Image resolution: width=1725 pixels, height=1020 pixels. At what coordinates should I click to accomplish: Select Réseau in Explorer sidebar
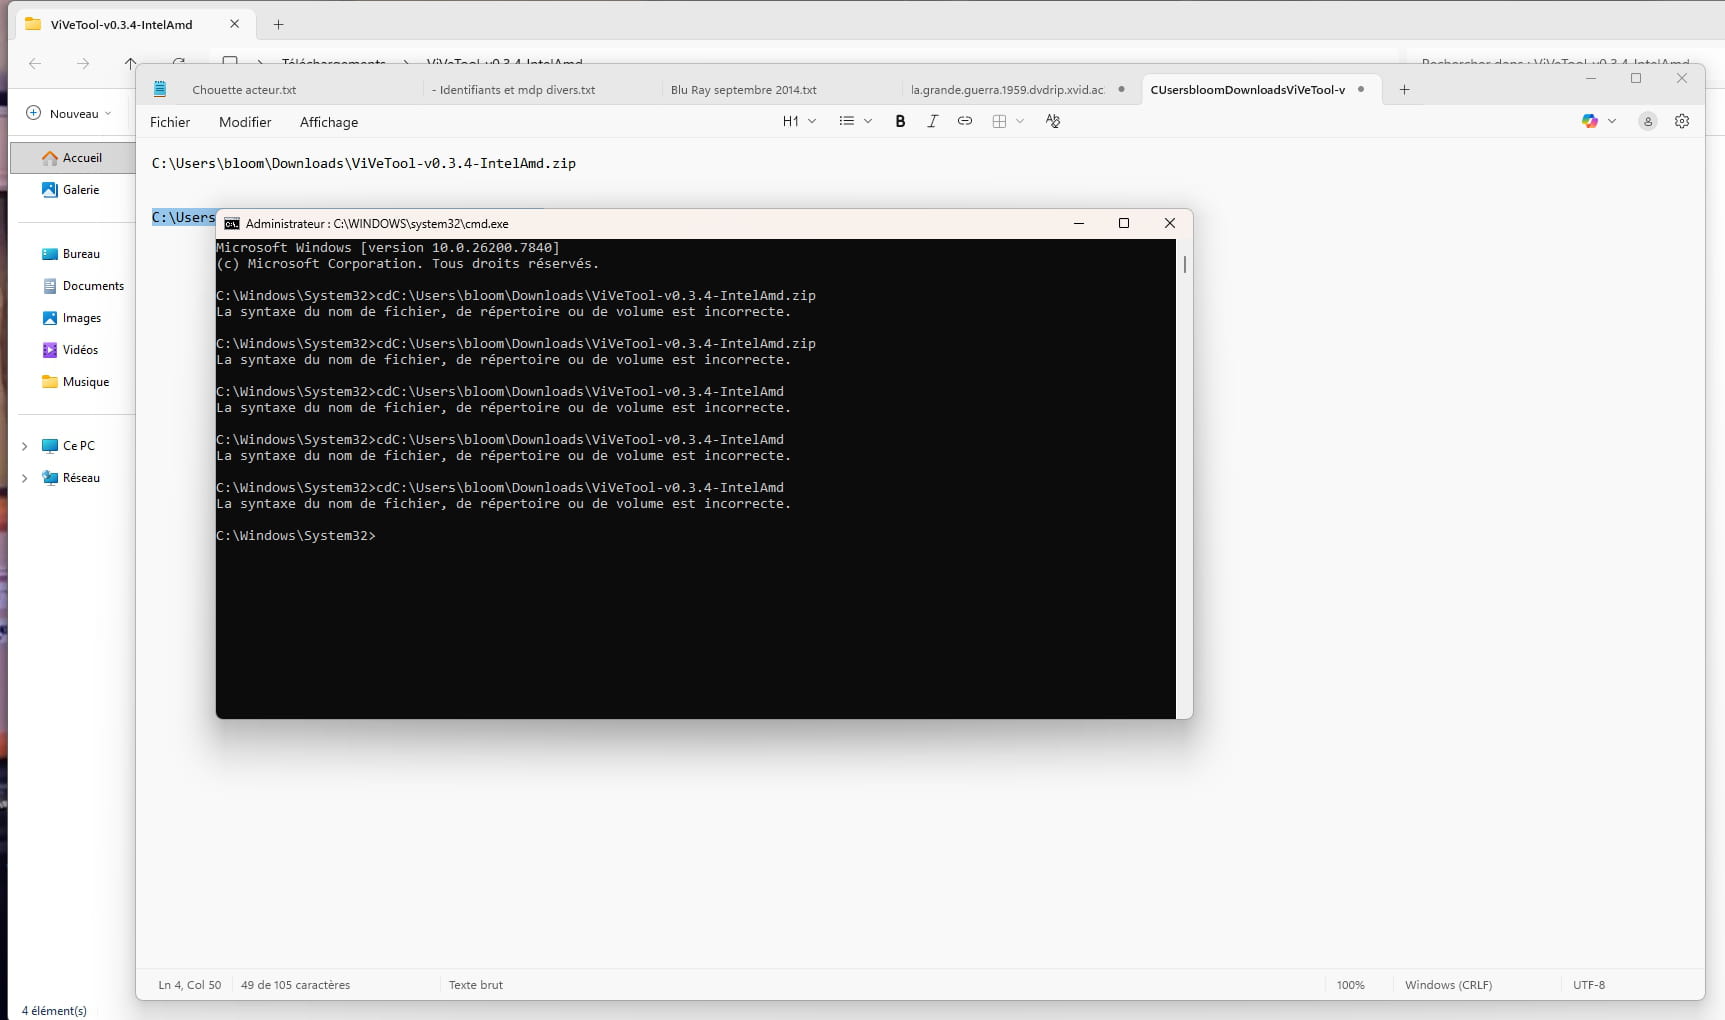[x=72, y=478]
